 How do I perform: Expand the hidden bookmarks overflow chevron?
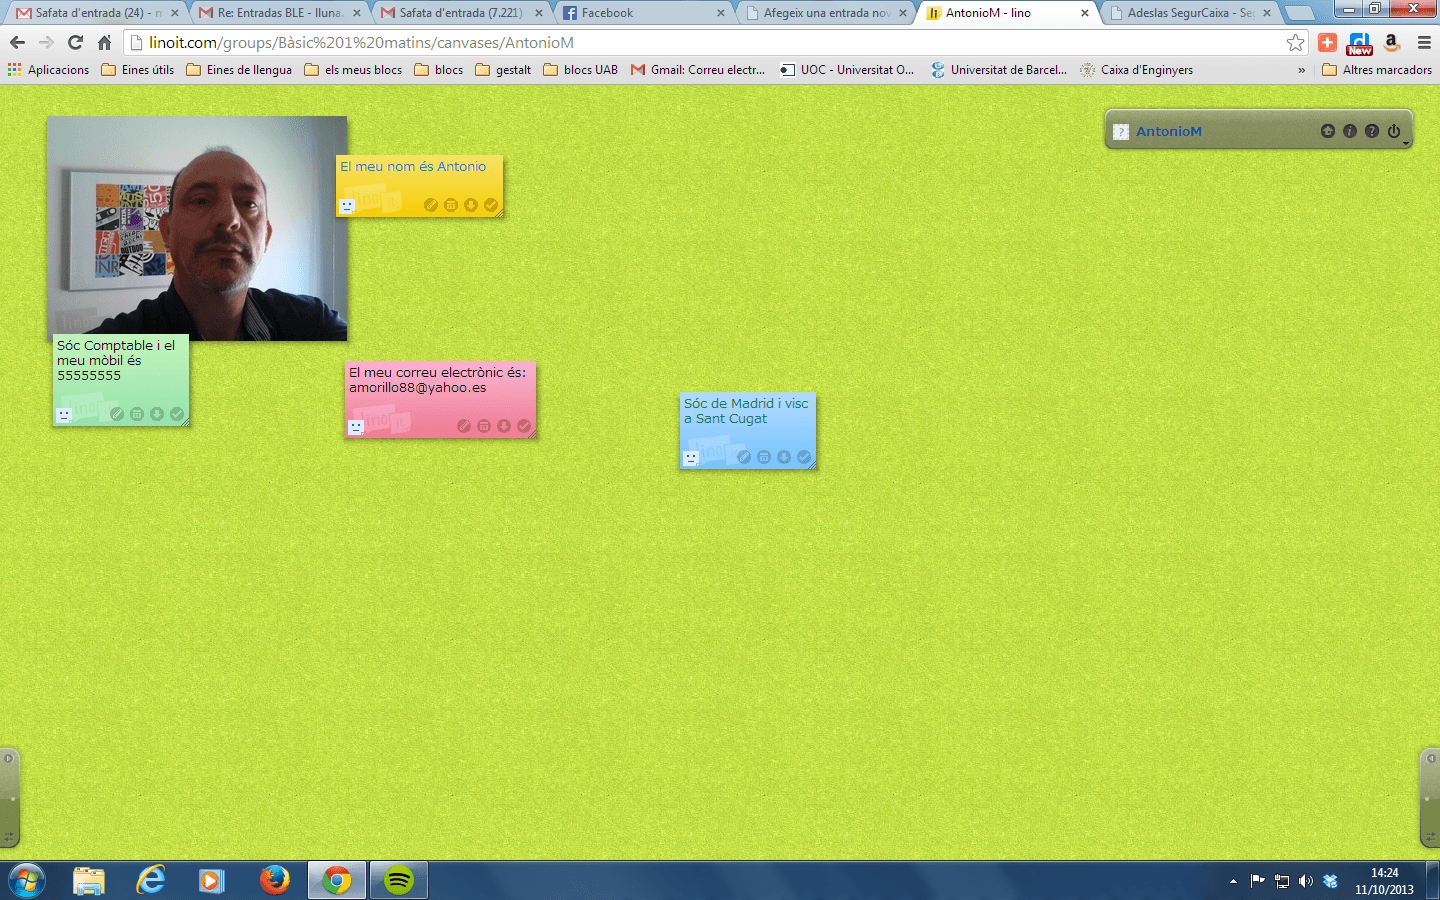(1301, 70)
